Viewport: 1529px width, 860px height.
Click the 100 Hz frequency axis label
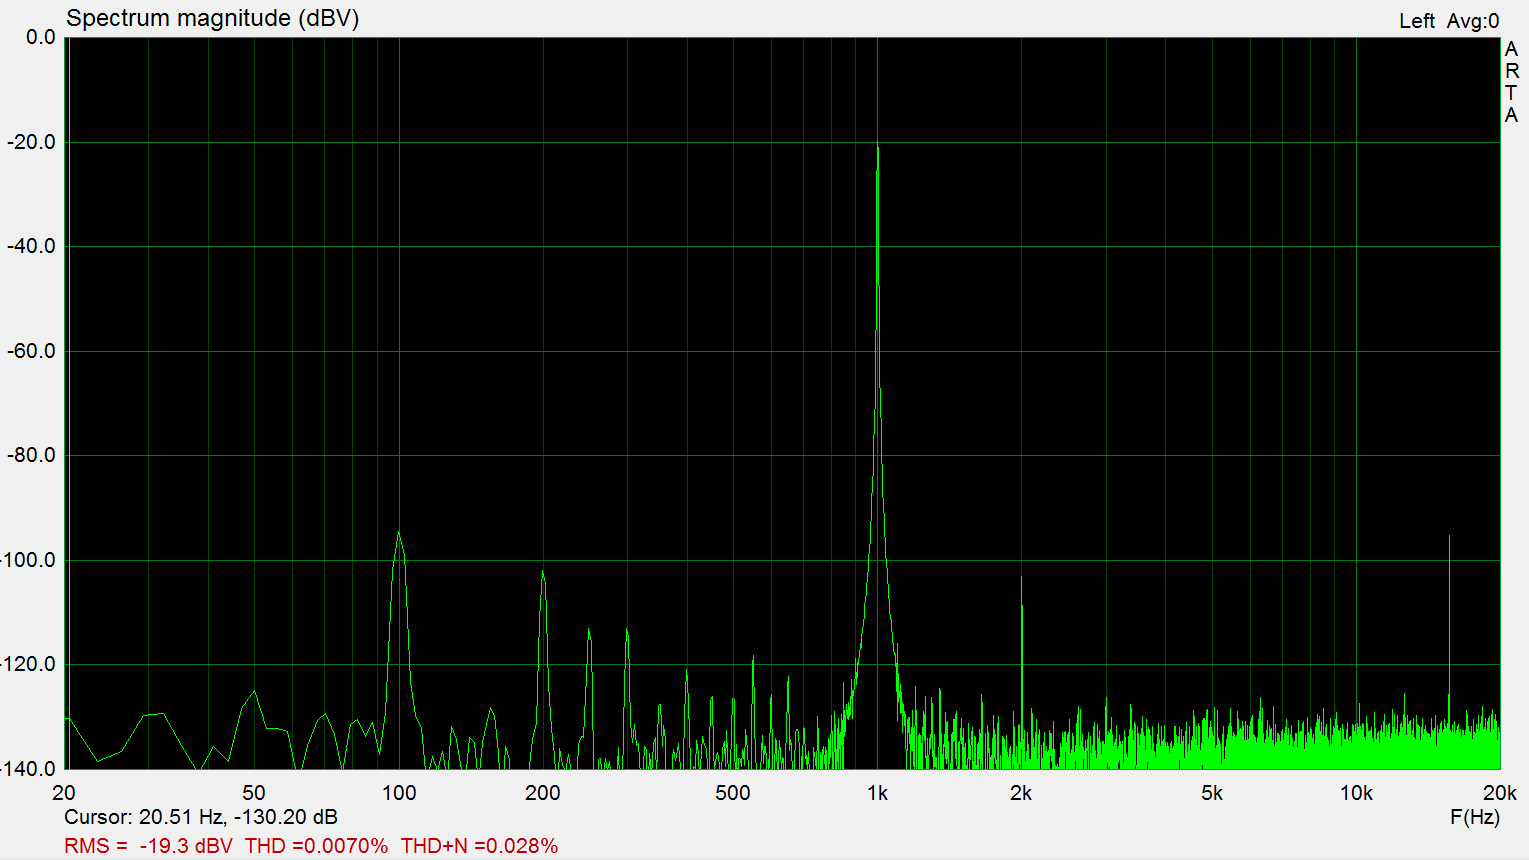point(399,793)
